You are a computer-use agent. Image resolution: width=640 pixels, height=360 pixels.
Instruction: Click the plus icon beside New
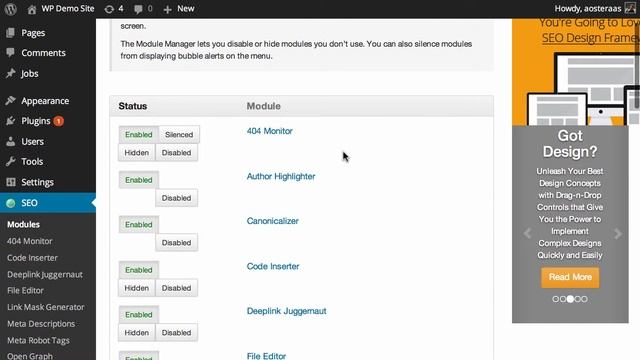(167, 9)
